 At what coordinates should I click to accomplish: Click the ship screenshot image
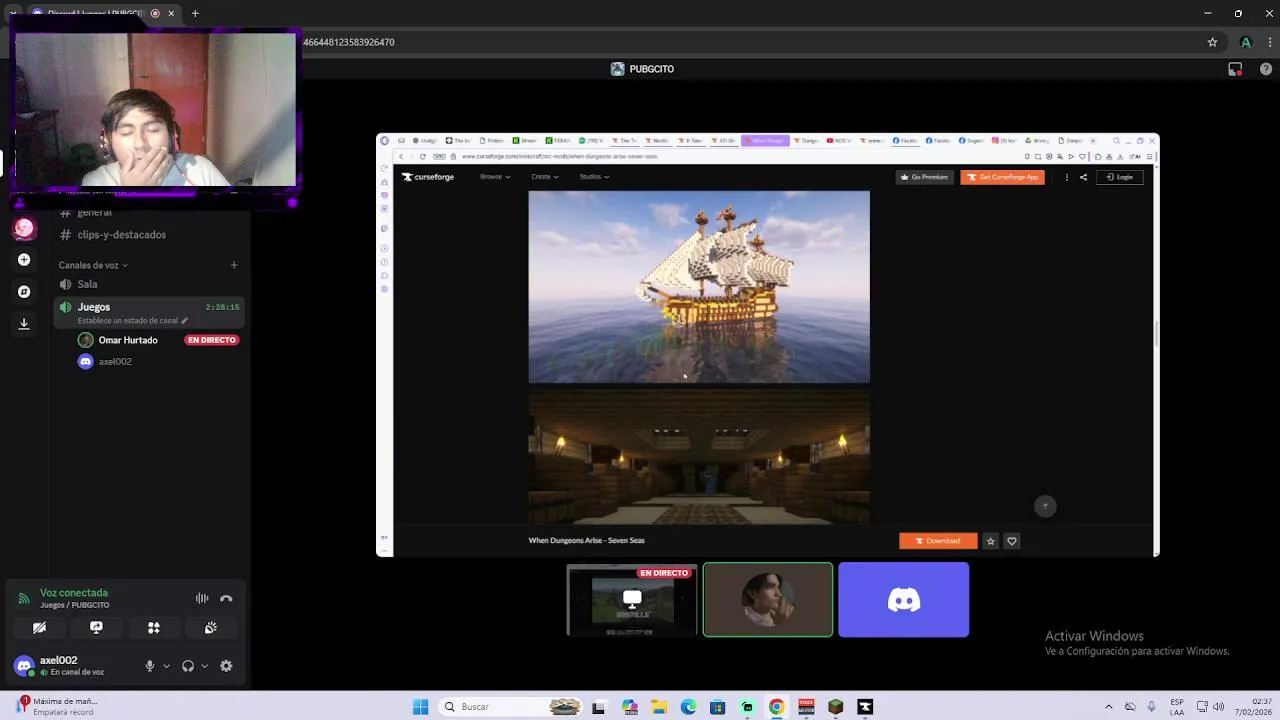[699, 287]
